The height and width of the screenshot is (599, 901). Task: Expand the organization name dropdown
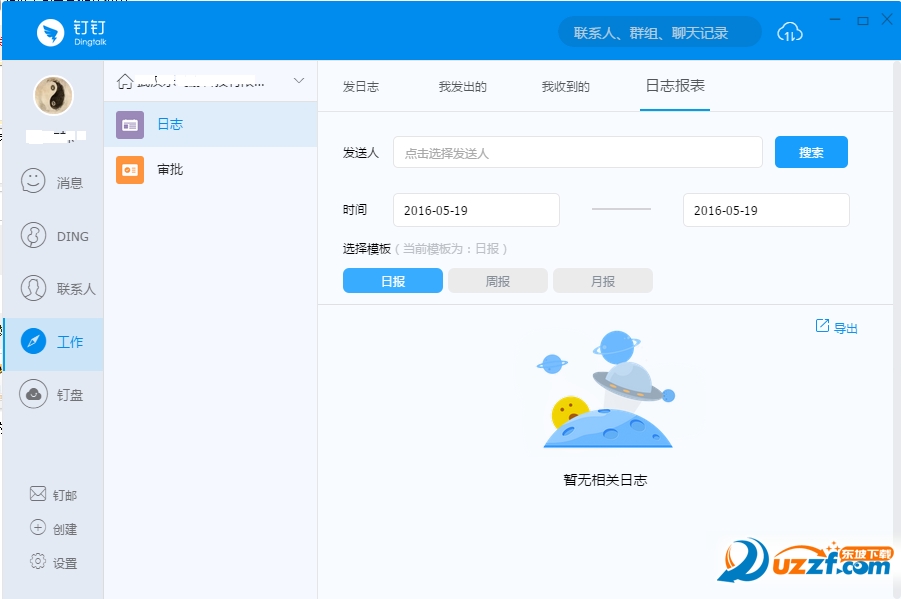[x=298, y=81]
